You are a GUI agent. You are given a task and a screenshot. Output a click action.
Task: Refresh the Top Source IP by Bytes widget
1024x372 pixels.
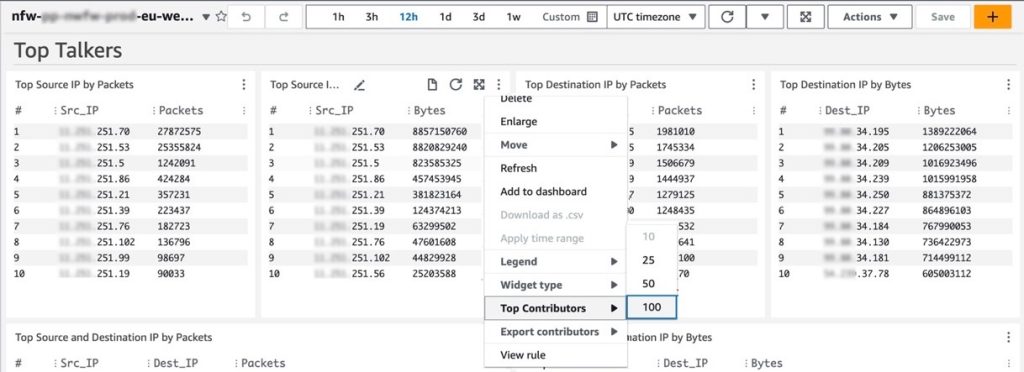[456, 84]
